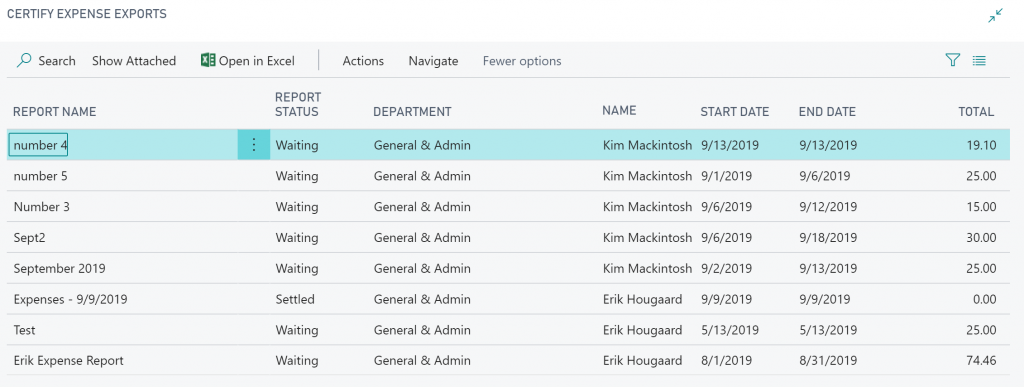1024x387 pixels.
Task: Select the 'September 2019' report name
Action: pos(59,268)
